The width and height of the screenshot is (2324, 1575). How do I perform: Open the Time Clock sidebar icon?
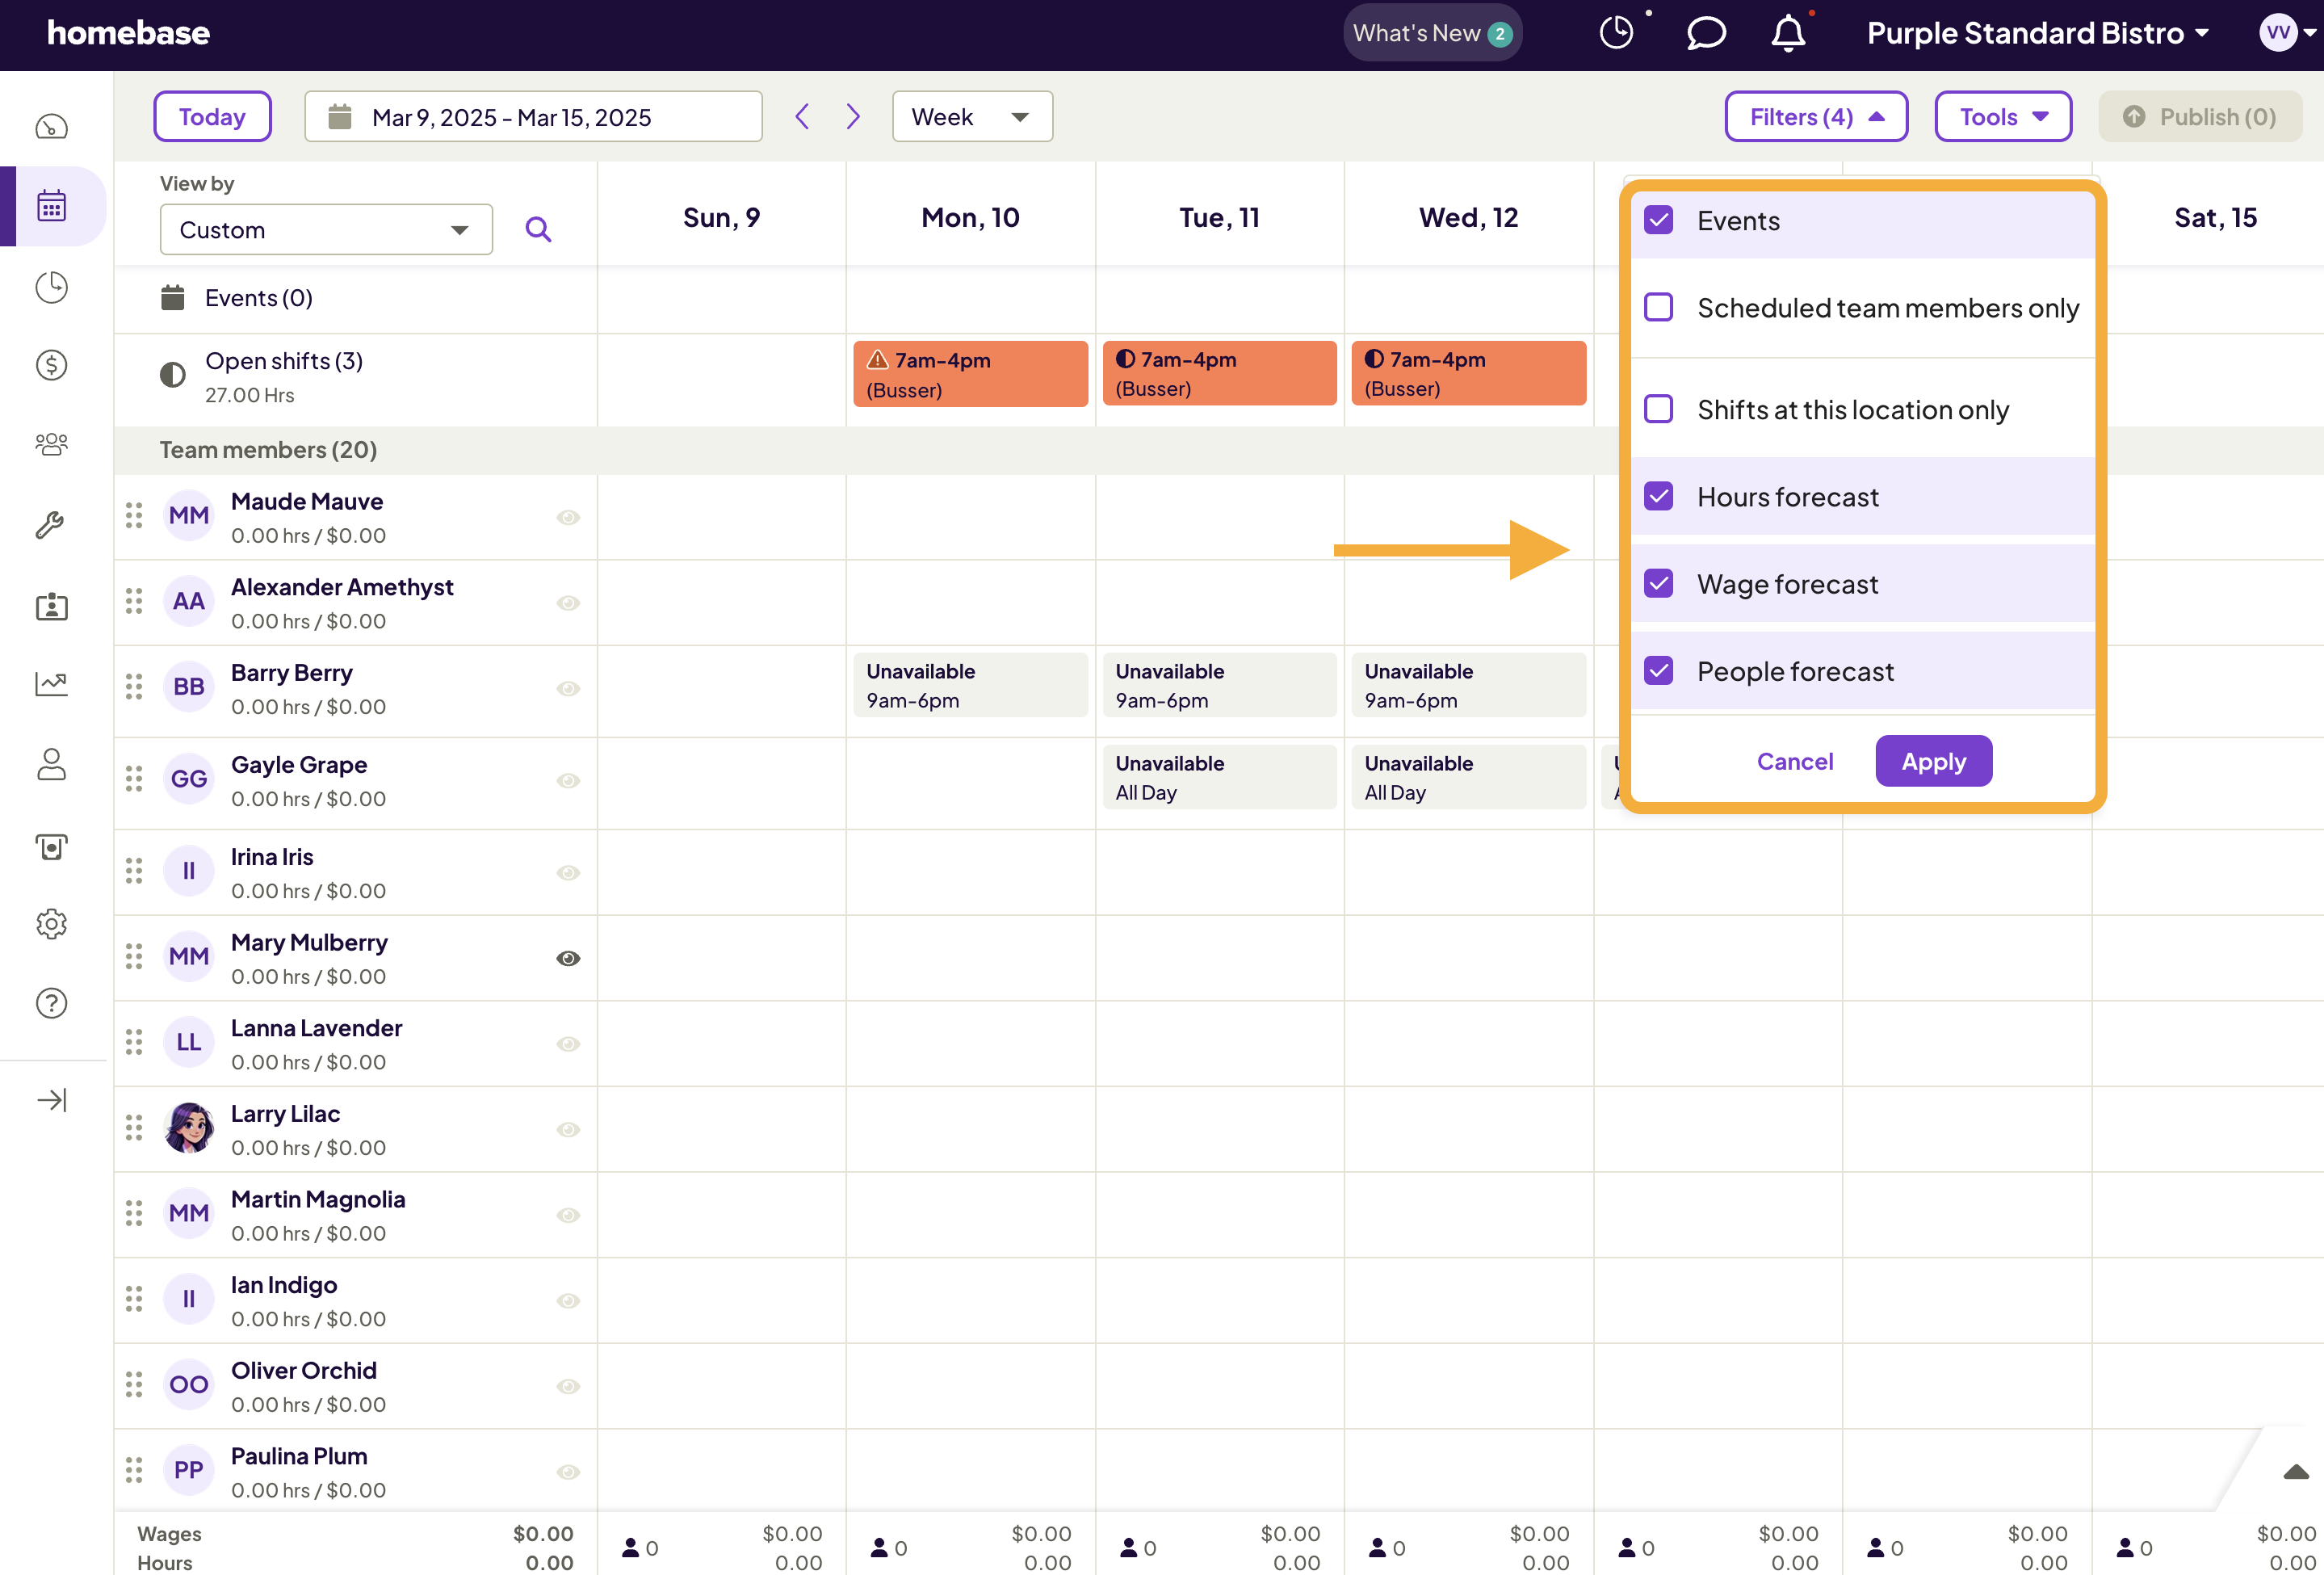pyautogui.click(x=51, y=287)
